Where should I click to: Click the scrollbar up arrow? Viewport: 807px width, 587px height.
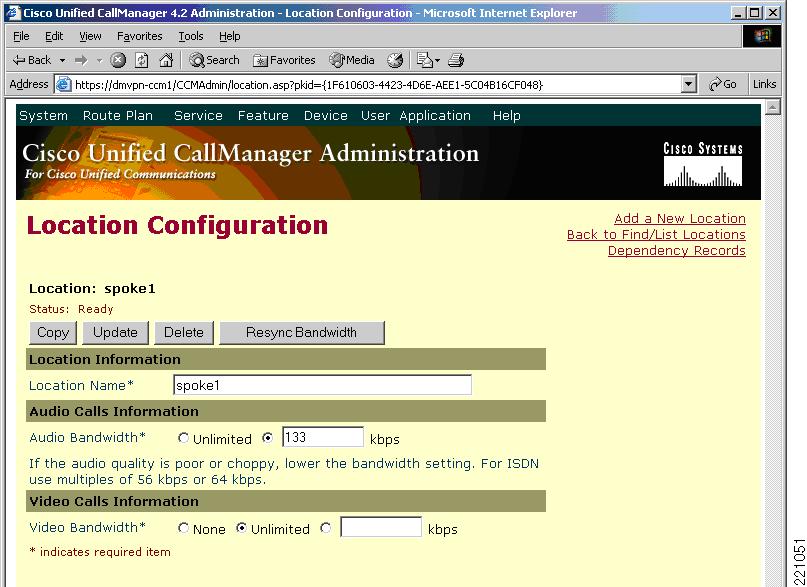(773, 106)
